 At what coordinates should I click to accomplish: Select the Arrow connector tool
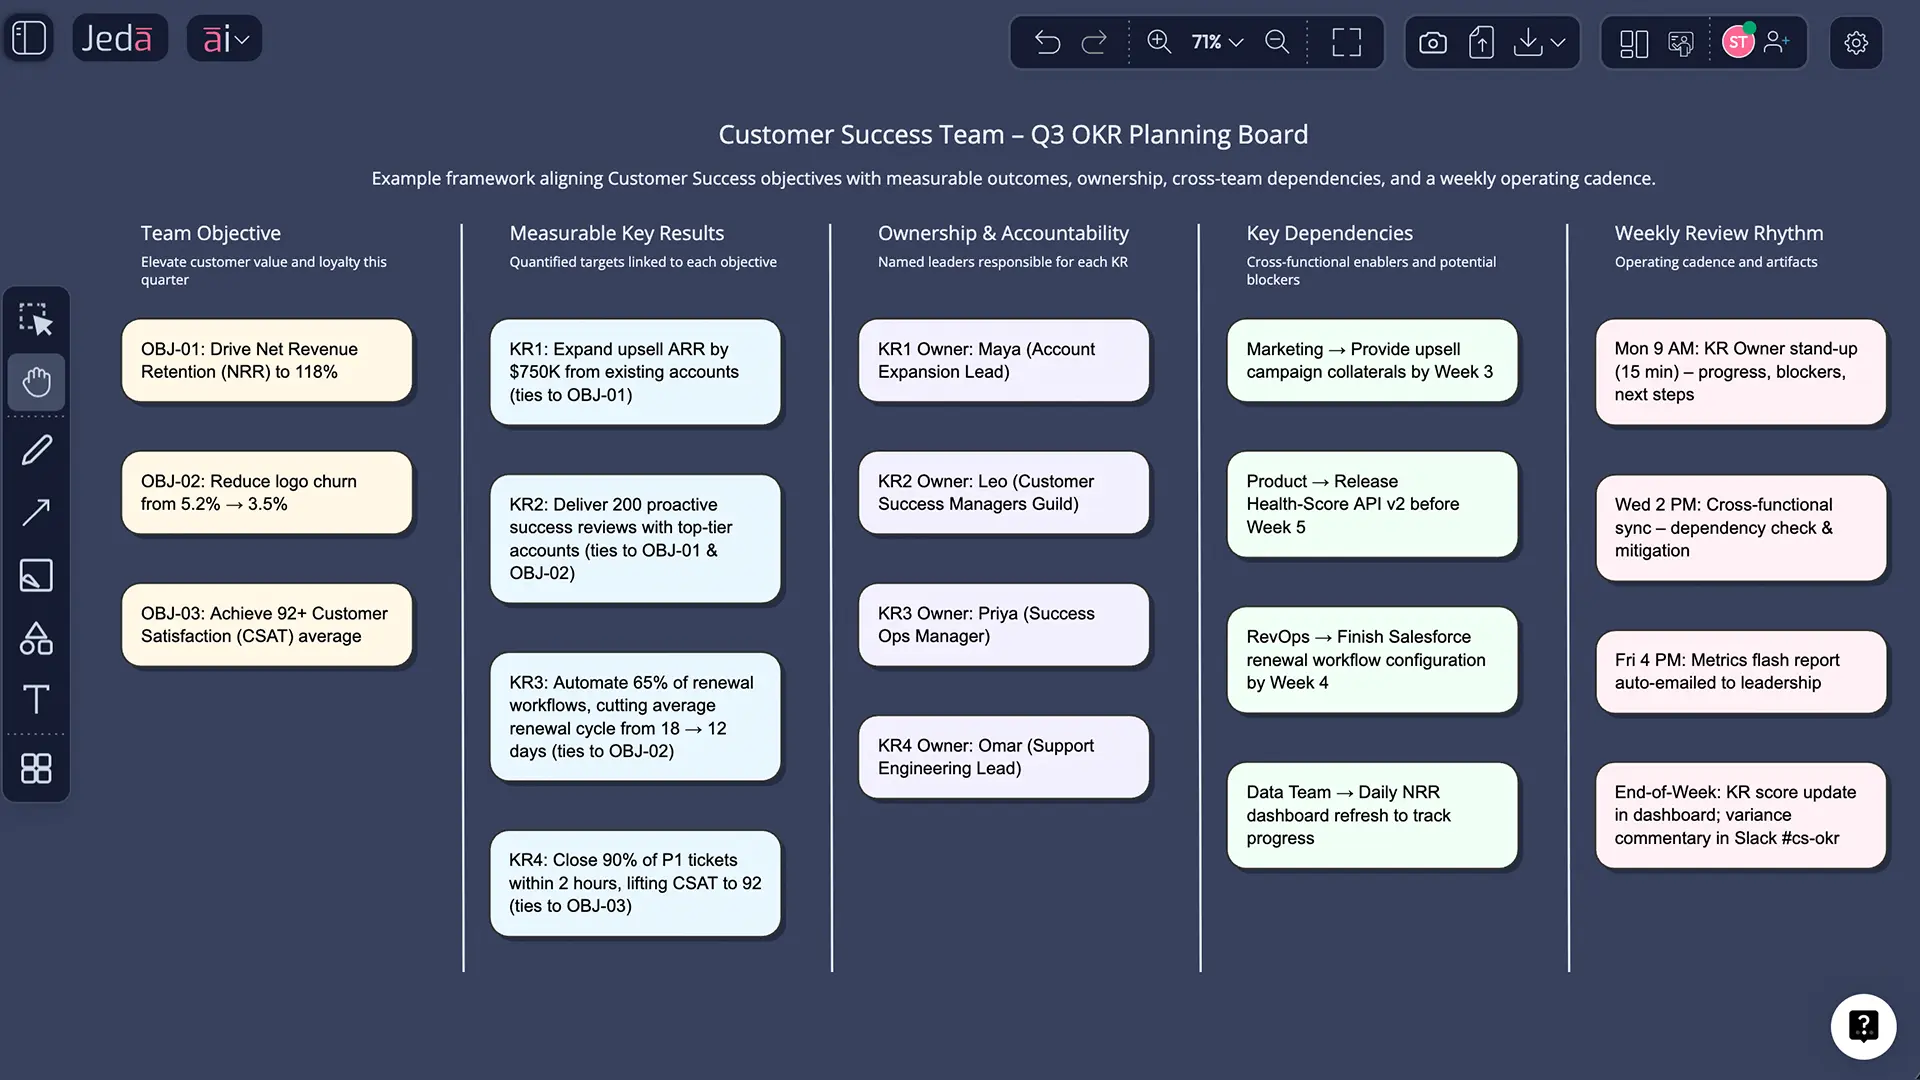tap(36, 512)
